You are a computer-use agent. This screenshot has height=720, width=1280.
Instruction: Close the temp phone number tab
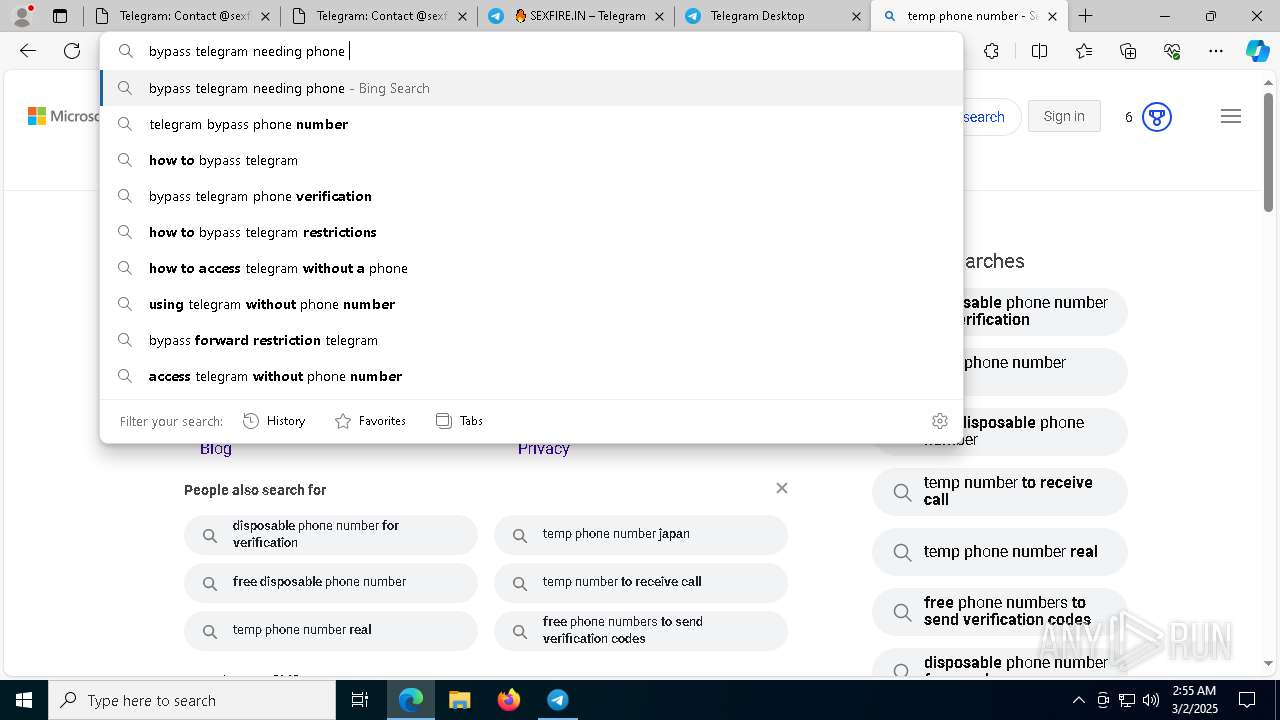(x=1052, y=16)
